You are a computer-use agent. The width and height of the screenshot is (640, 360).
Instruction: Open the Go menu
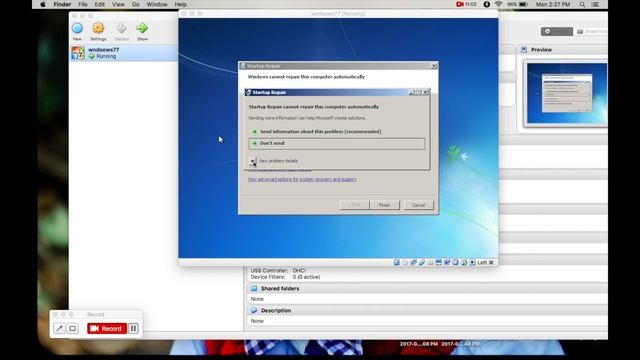pos(136,4)
